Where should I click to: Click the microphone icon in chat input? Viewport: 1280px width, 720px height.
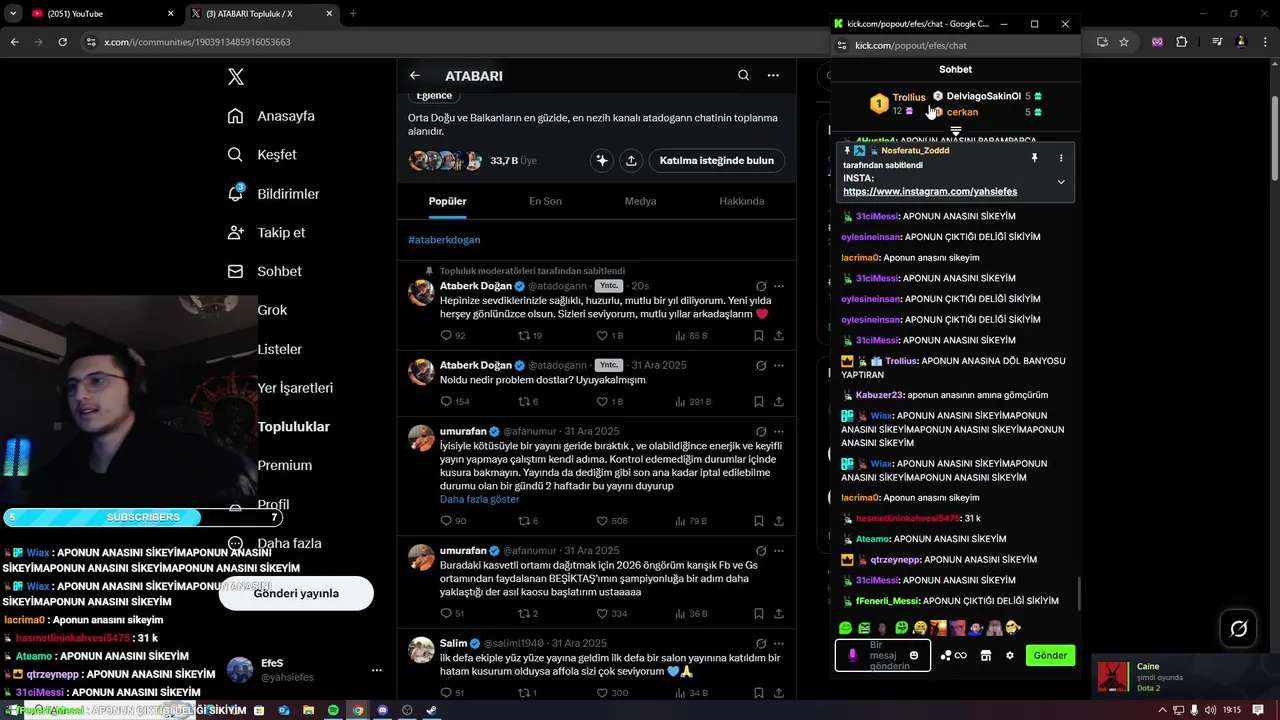click(x=852, y=655)
